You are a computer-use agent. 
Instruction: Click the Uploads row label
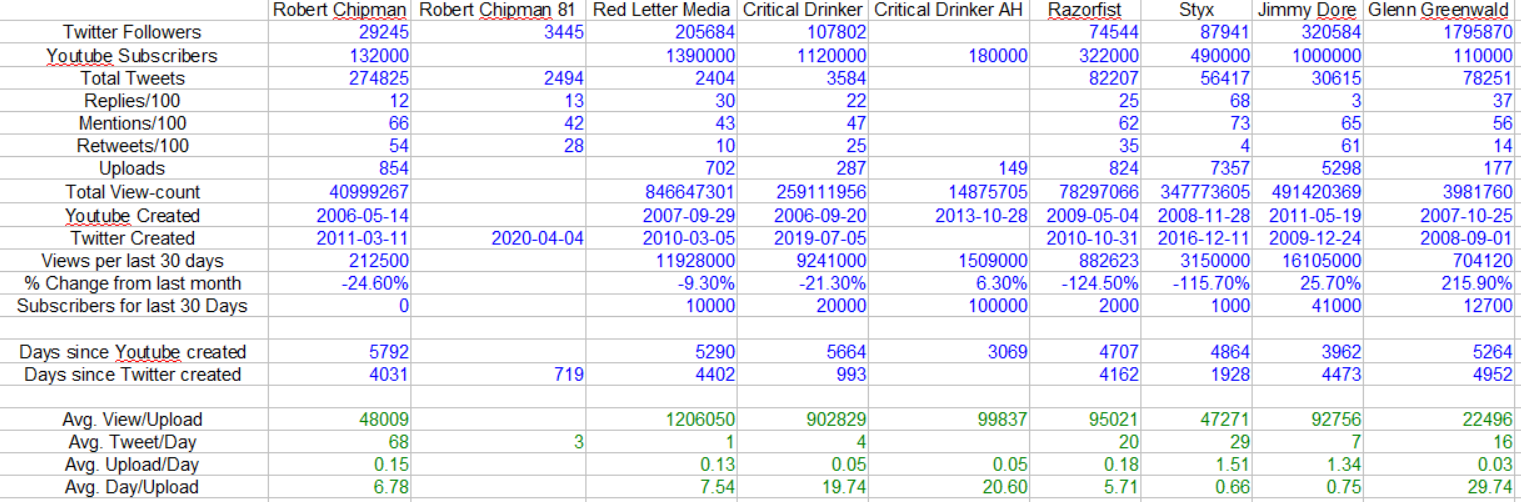132,169
